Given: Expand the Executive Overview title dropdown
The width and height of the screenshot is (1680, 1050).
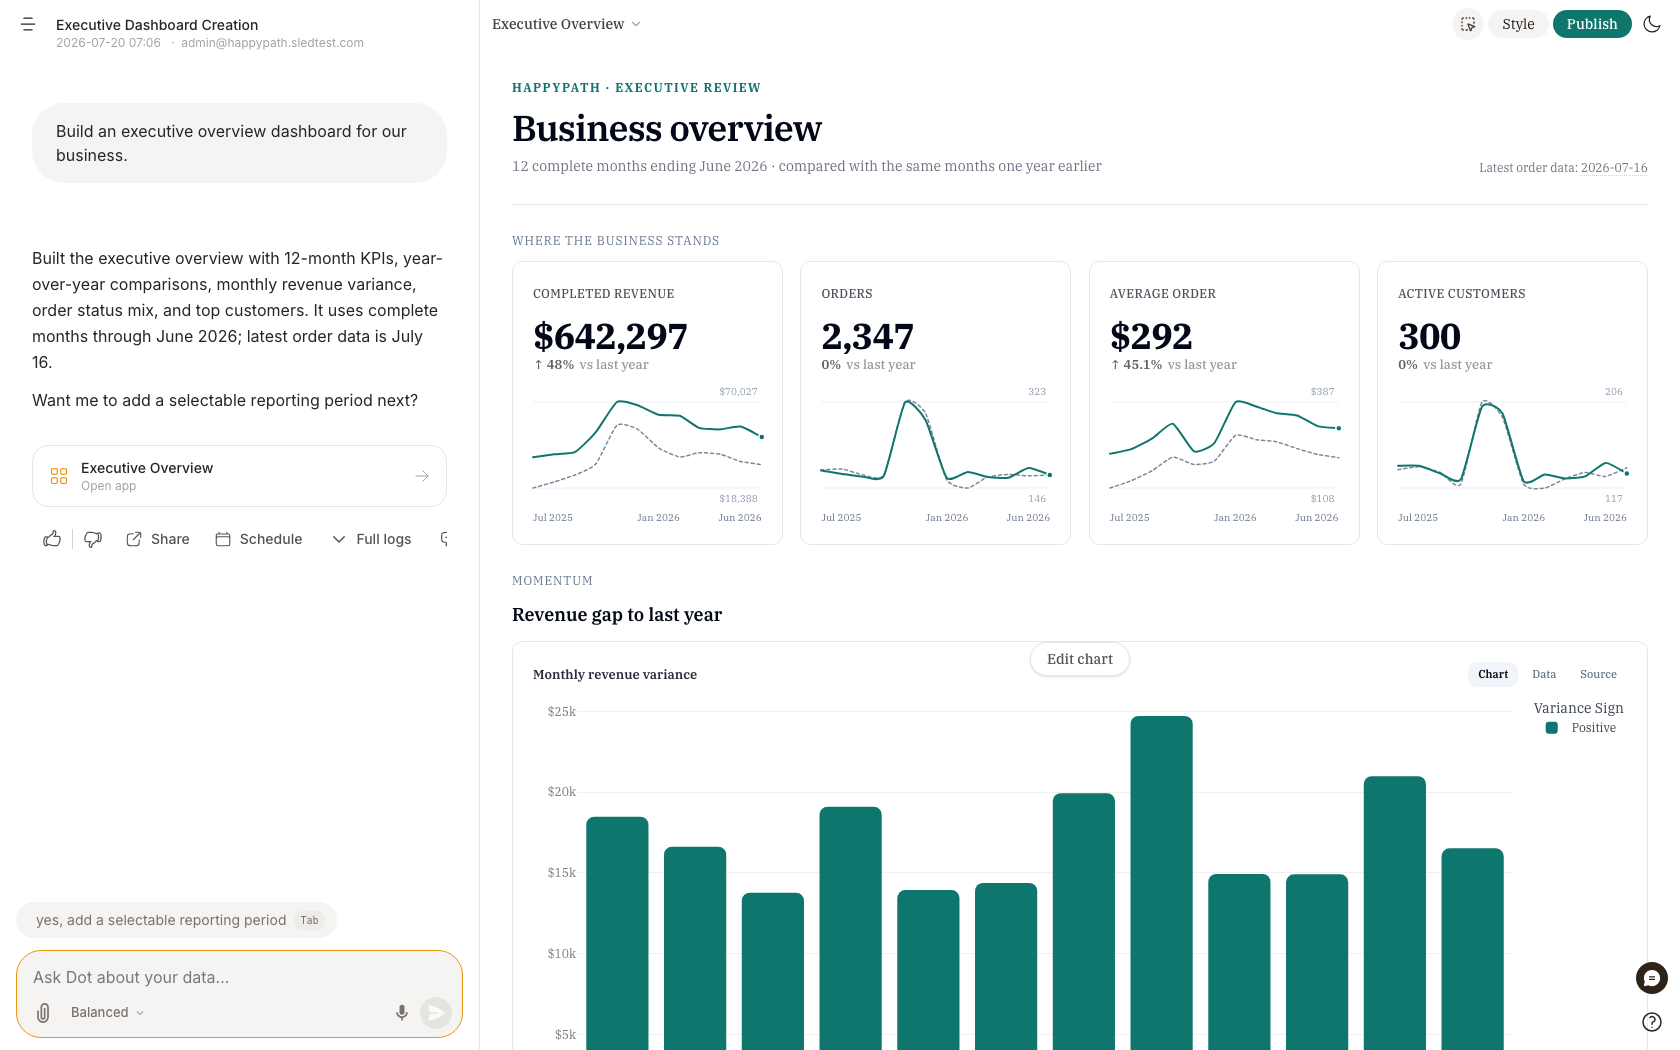Looking at the screenshot, I should tap(566, 24).
